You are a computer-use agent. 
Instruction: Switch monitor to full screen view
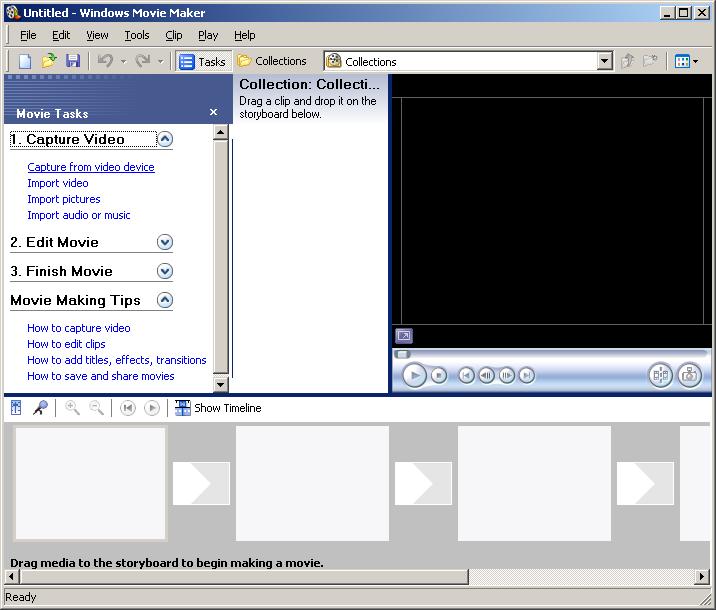tap(404, 336)
